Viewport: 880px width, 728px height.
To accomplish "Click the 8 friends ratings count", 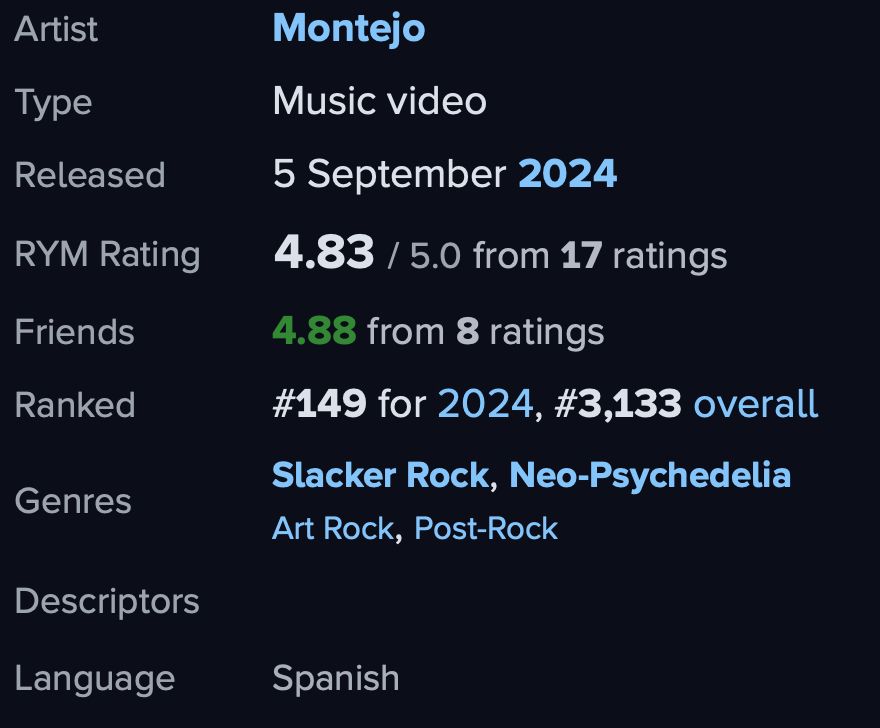I will (x=468, y=331).
